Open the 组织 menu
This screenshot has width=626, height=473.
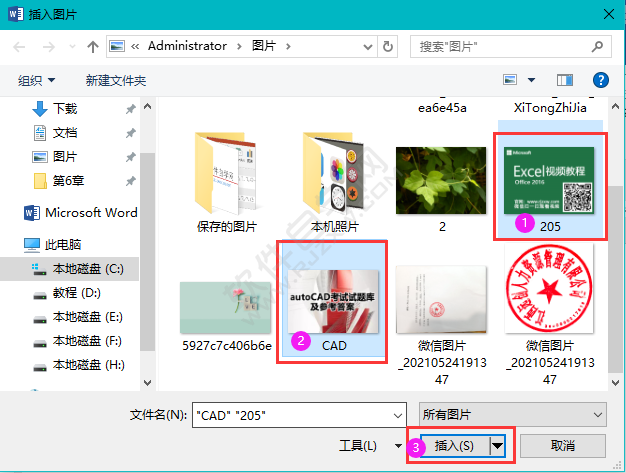point(36,81)
